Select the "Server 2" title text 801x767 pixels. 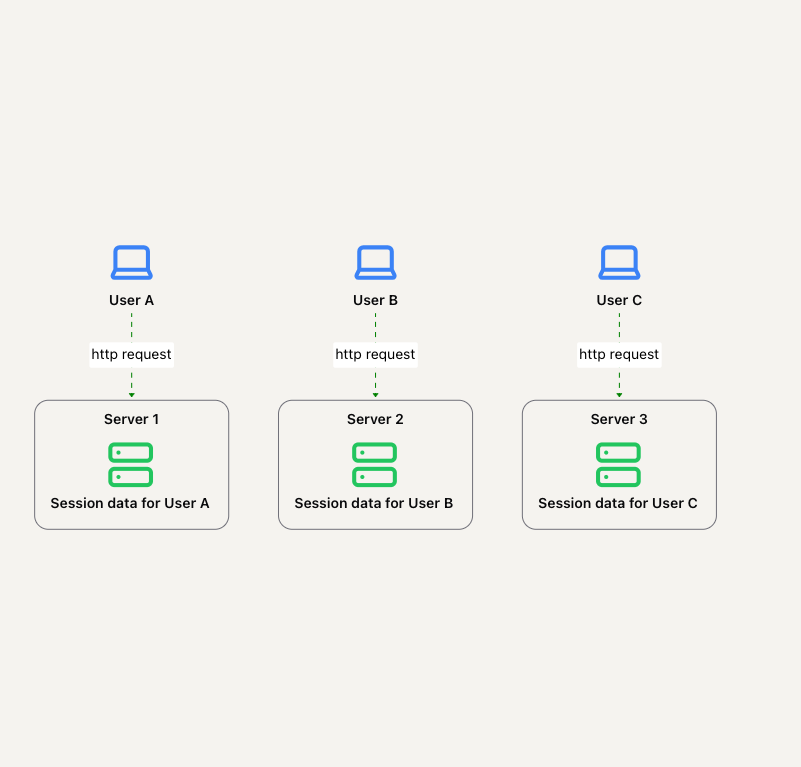(x=375, y=419)
